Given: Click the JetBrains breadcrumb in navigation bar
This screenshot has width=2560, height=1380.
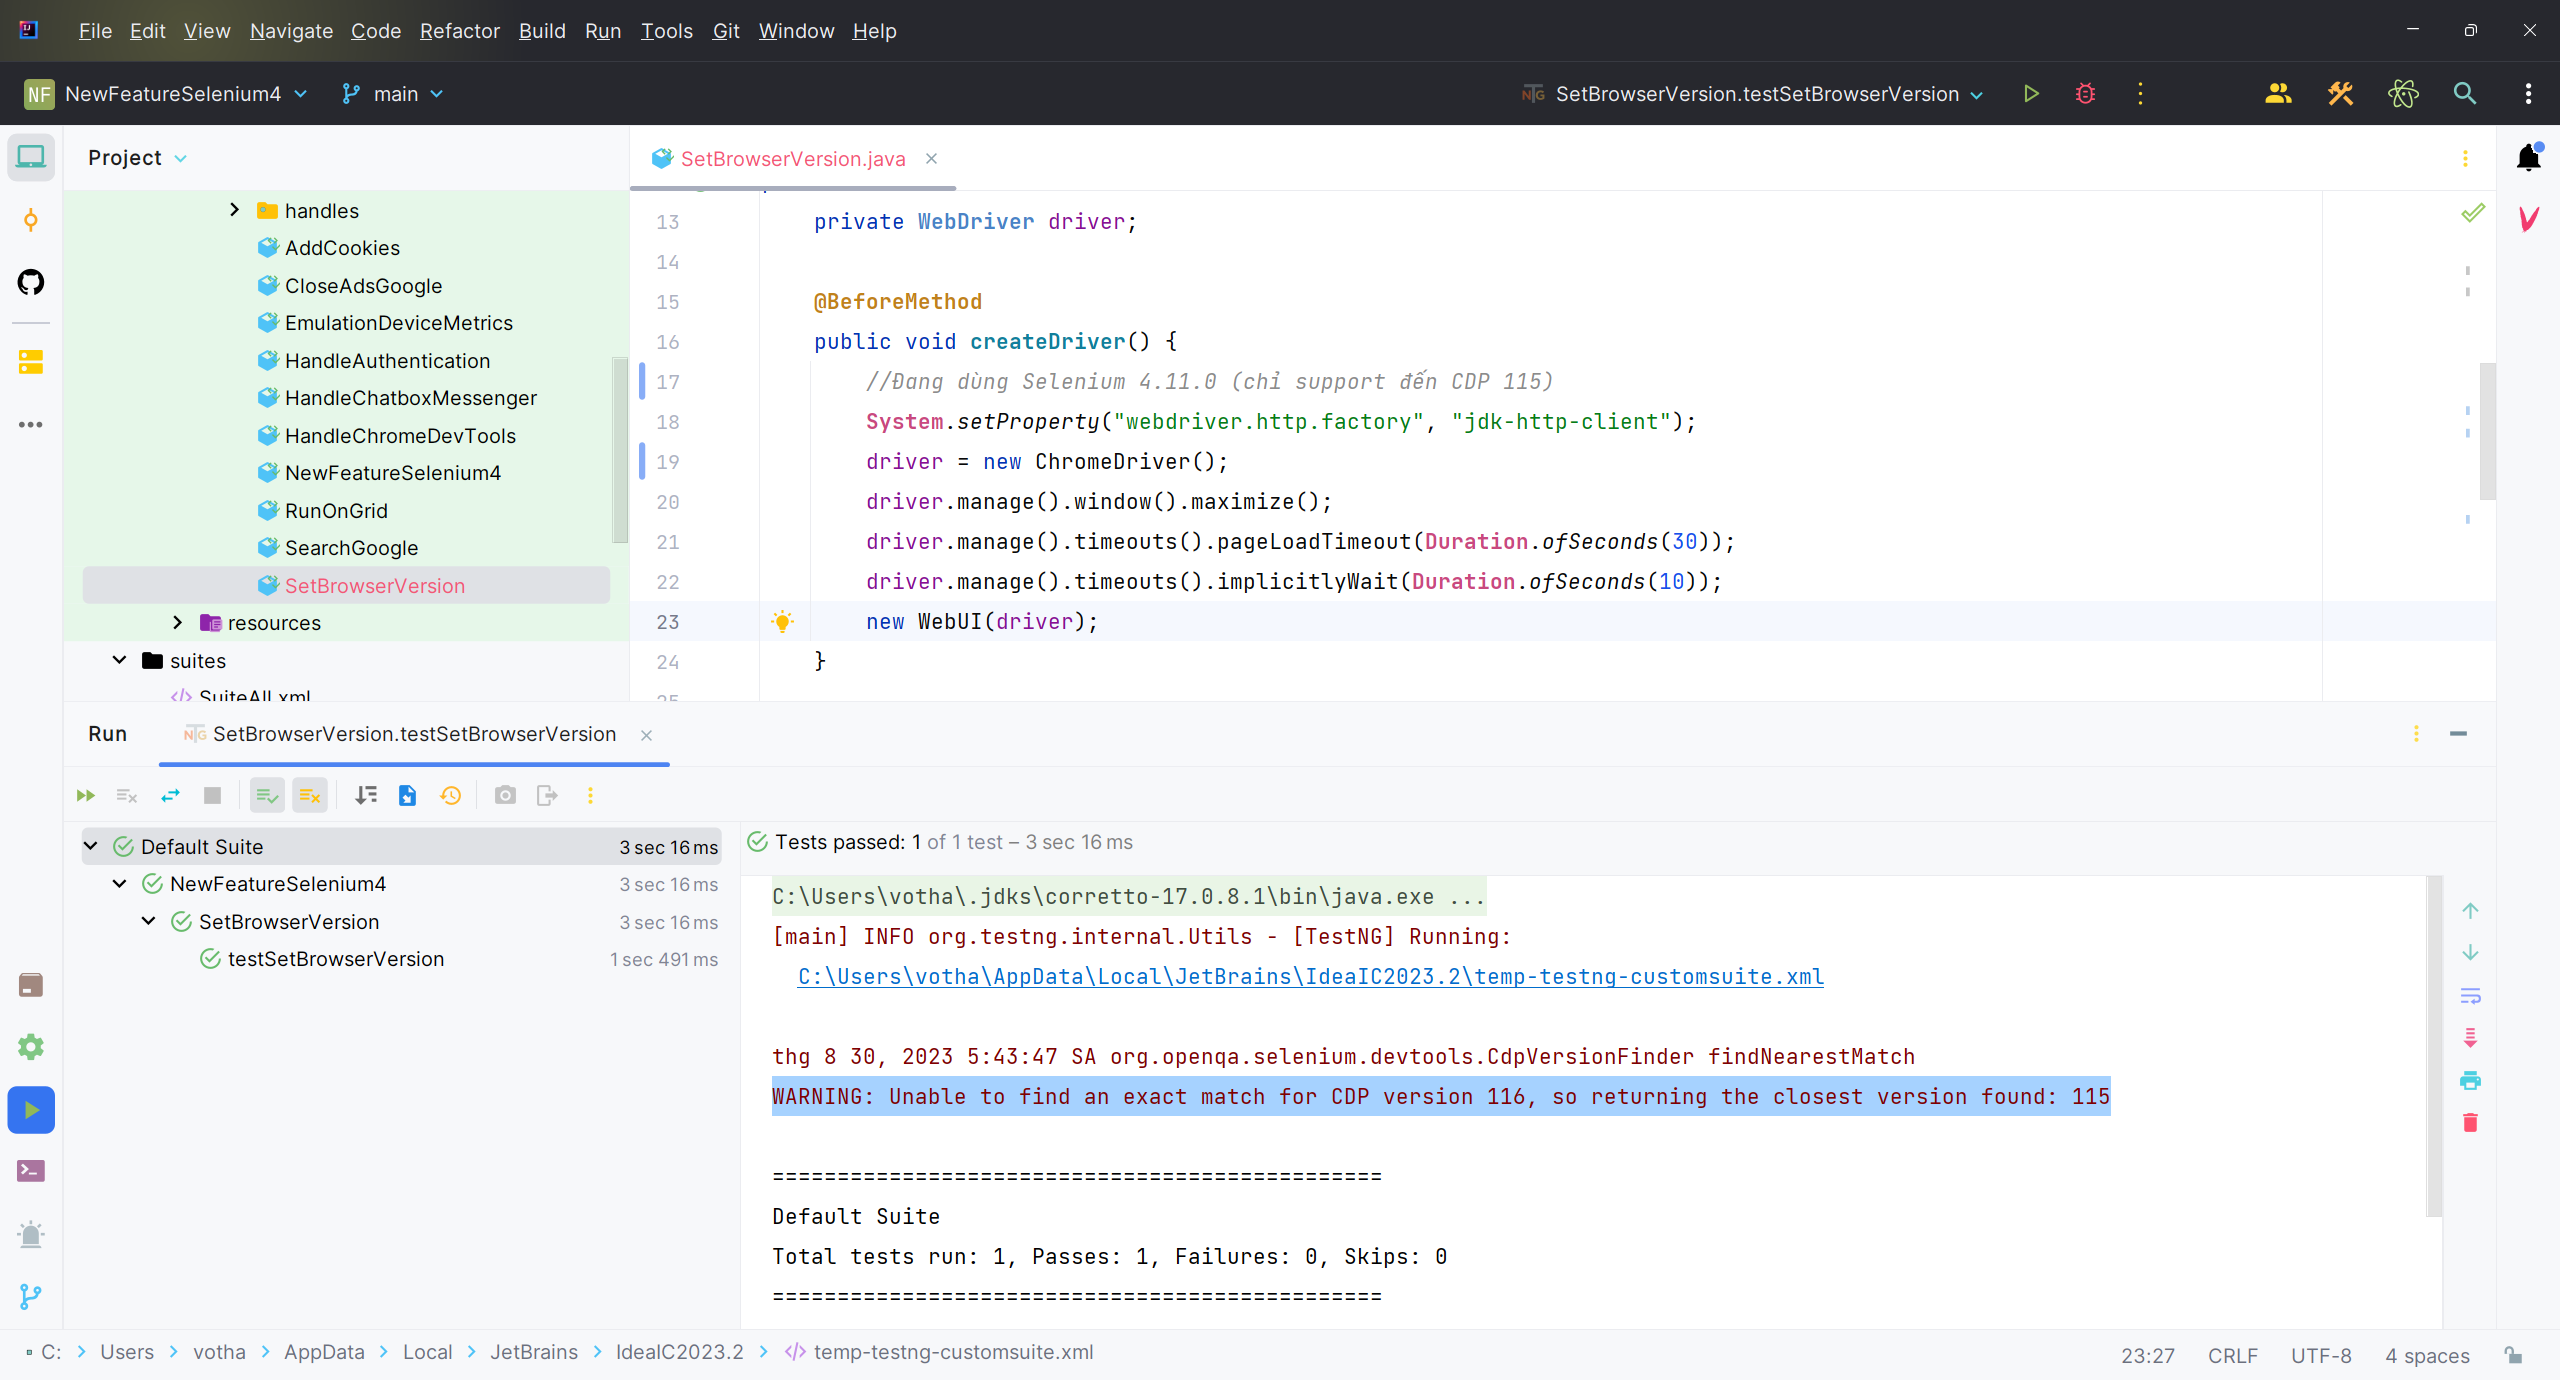Looking at the screenshot, I should pos(534,1353).
